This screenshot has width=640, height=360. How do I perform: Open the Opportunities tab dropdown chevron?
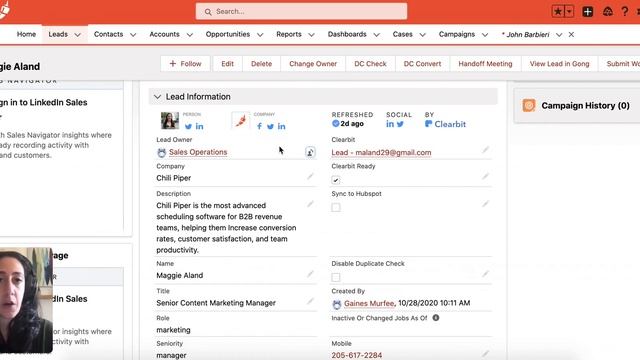[260, 35]
